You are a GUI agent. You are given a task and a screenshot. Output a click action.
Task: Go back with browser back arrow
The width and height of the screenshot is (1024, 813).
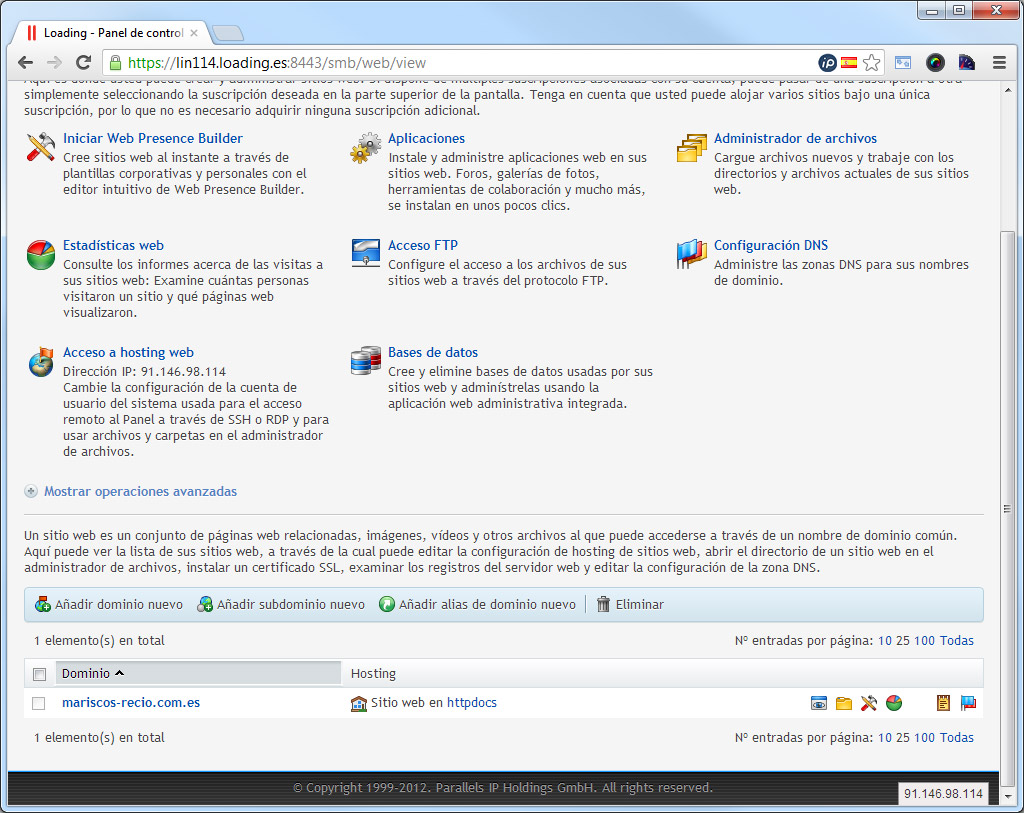25,63
